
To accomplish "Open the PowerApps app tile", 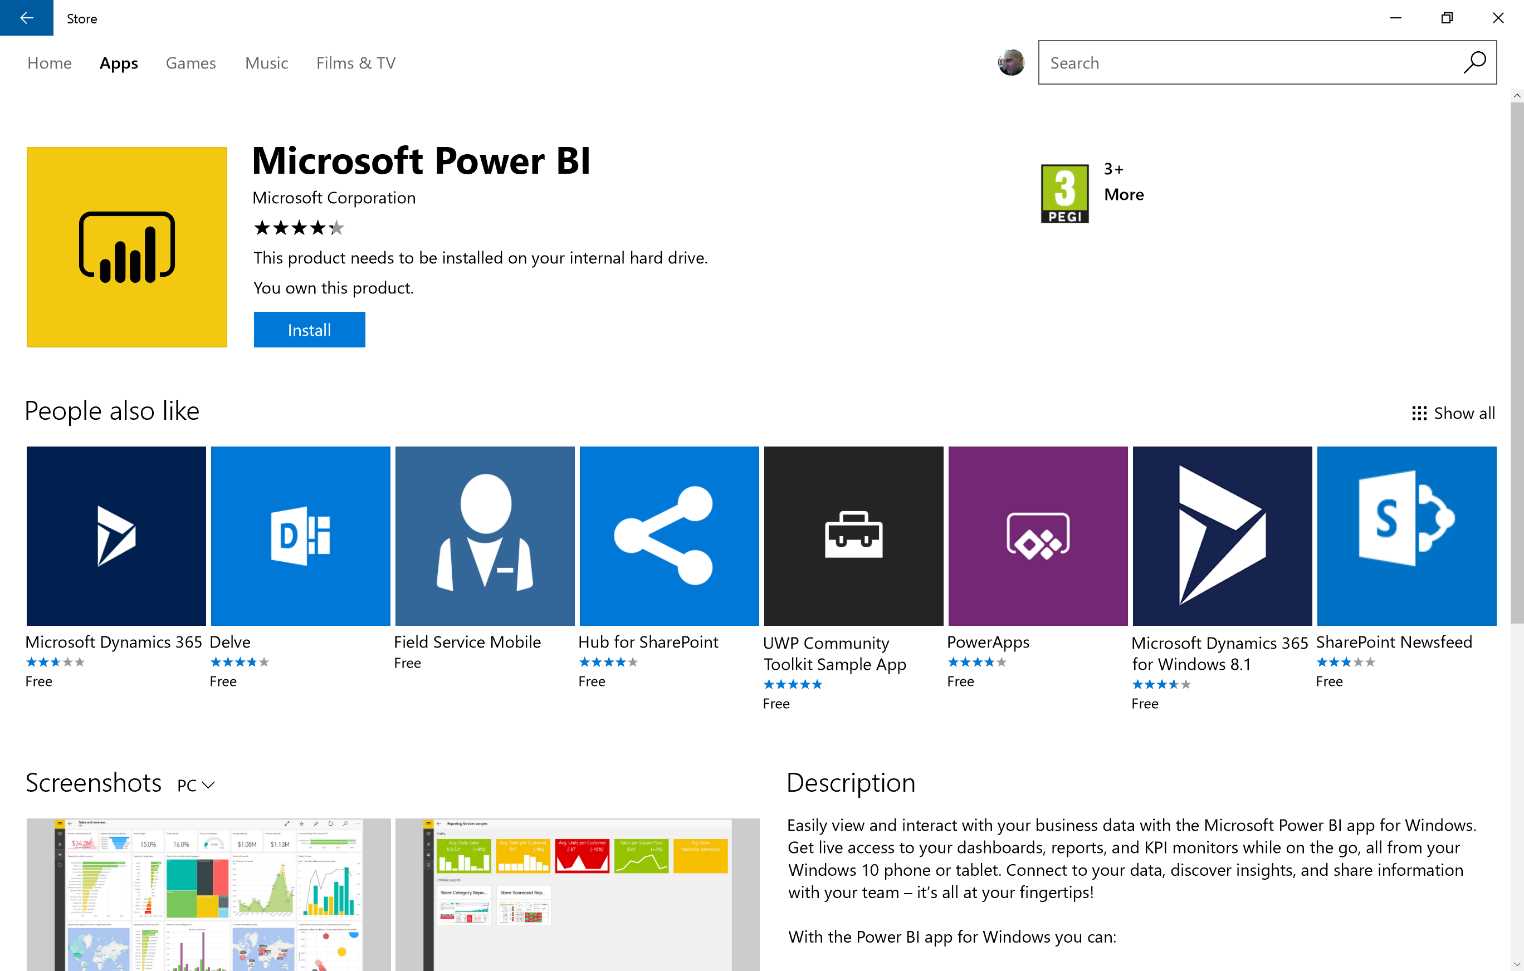I will (x=1037, y=535).
